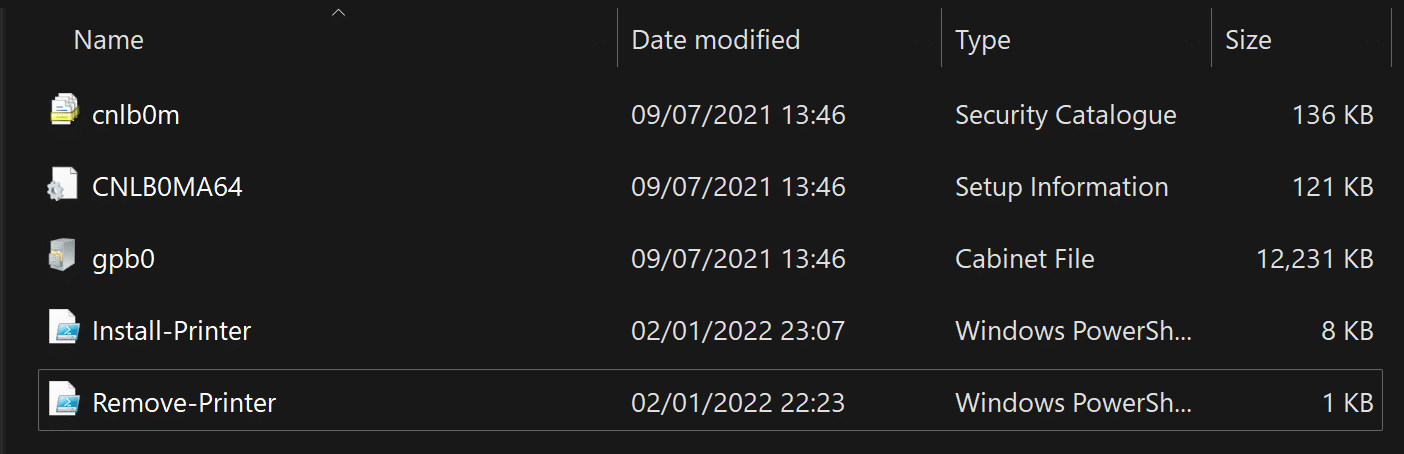Click the 02/01/2022 23:07 modified date
The width and height of the screenshot is (1404, 454).
pos(738,331)
